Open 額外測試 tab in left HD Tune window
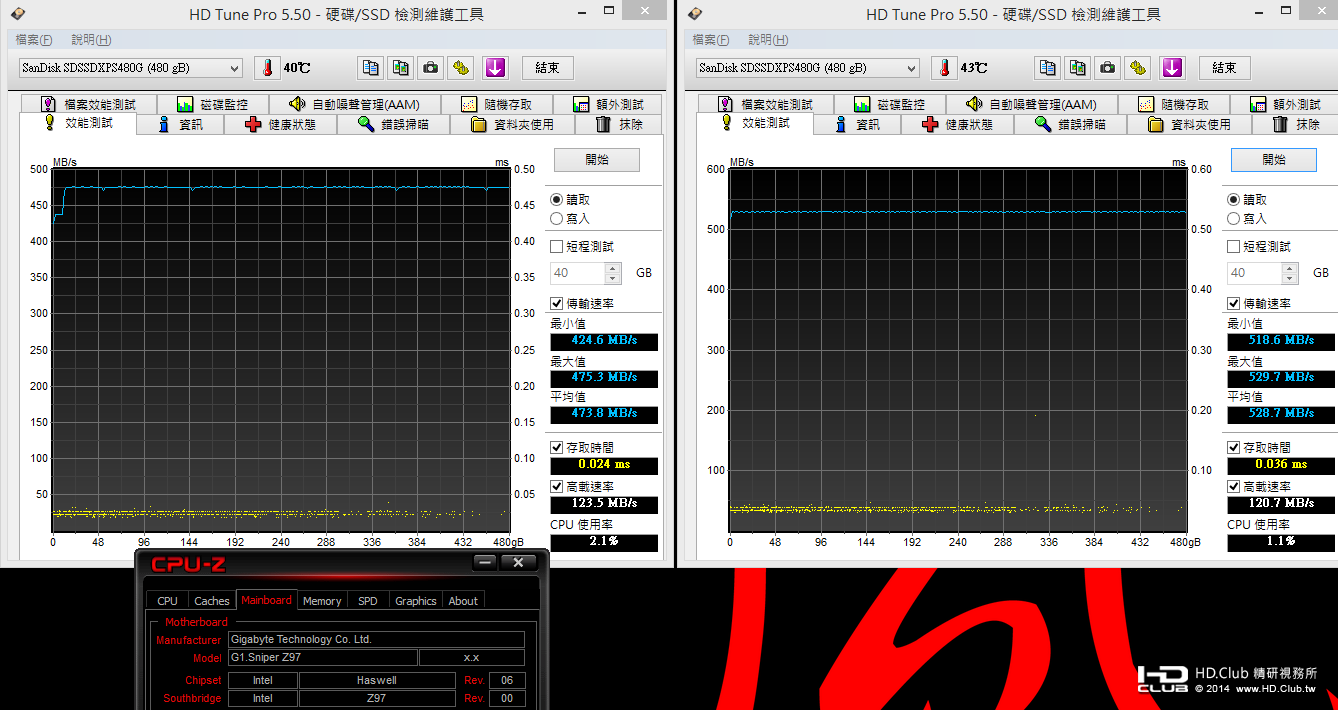Screen dimensions: 1338x710 point(609,104)
